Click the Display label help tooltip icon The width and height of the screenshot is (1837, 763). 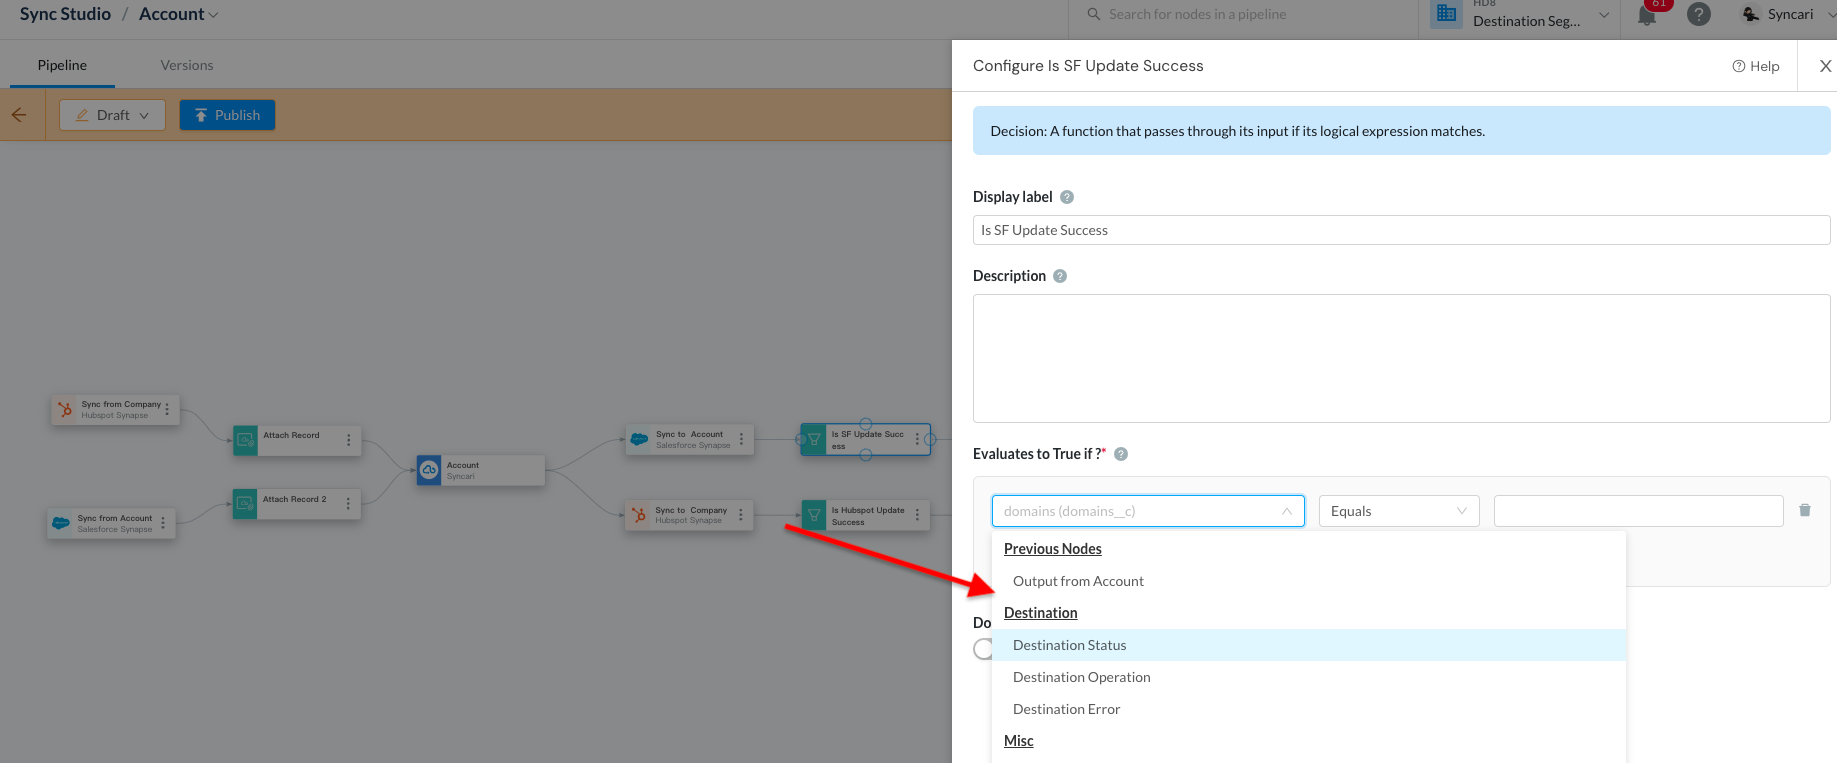click(1067, 197)
